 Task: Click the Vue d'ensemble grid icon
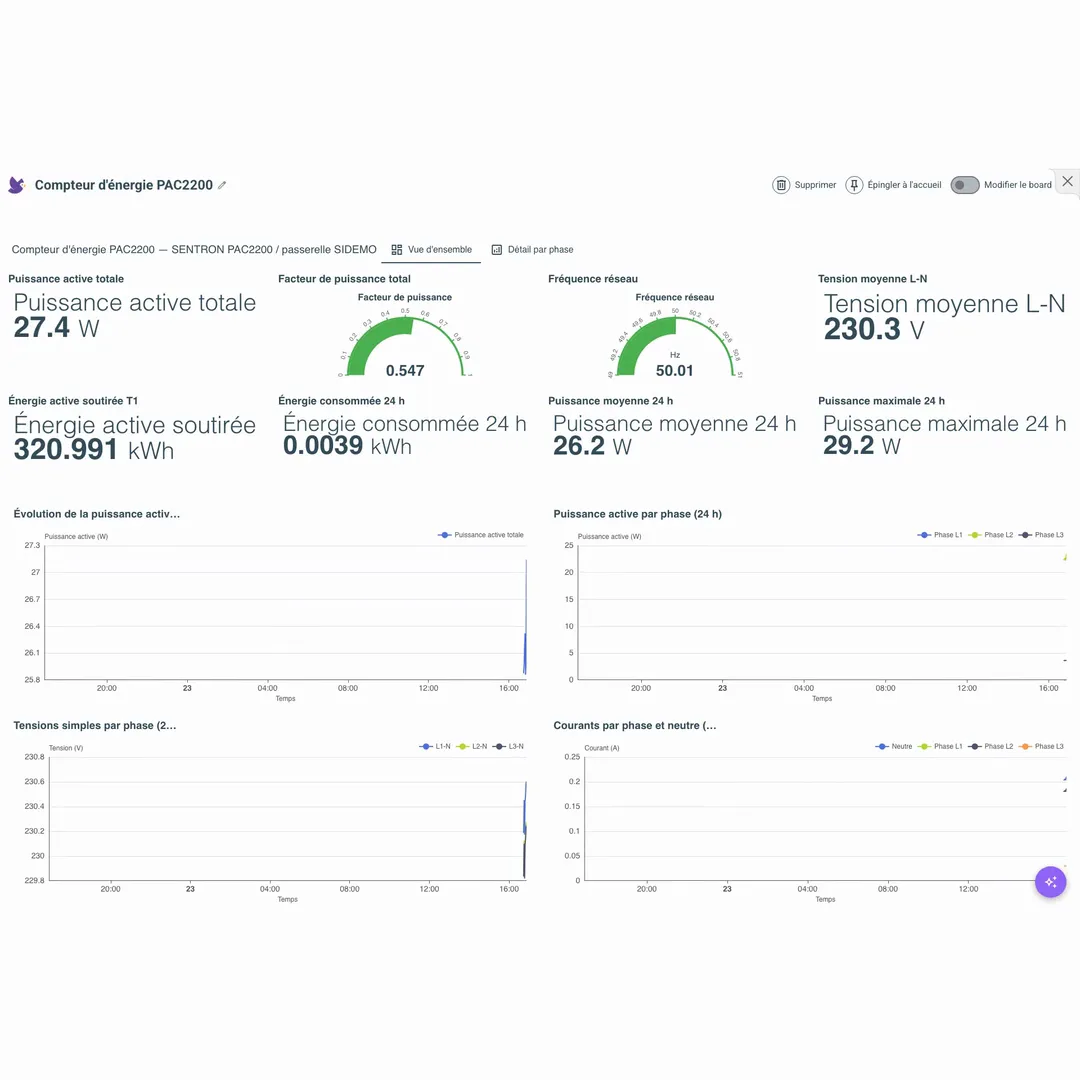pyautogui.click(x=397, y=249)
